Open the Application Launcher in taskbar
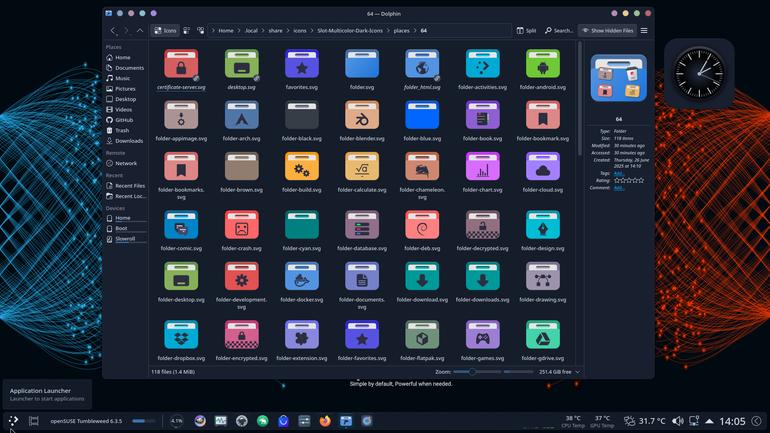 point(13,421)
